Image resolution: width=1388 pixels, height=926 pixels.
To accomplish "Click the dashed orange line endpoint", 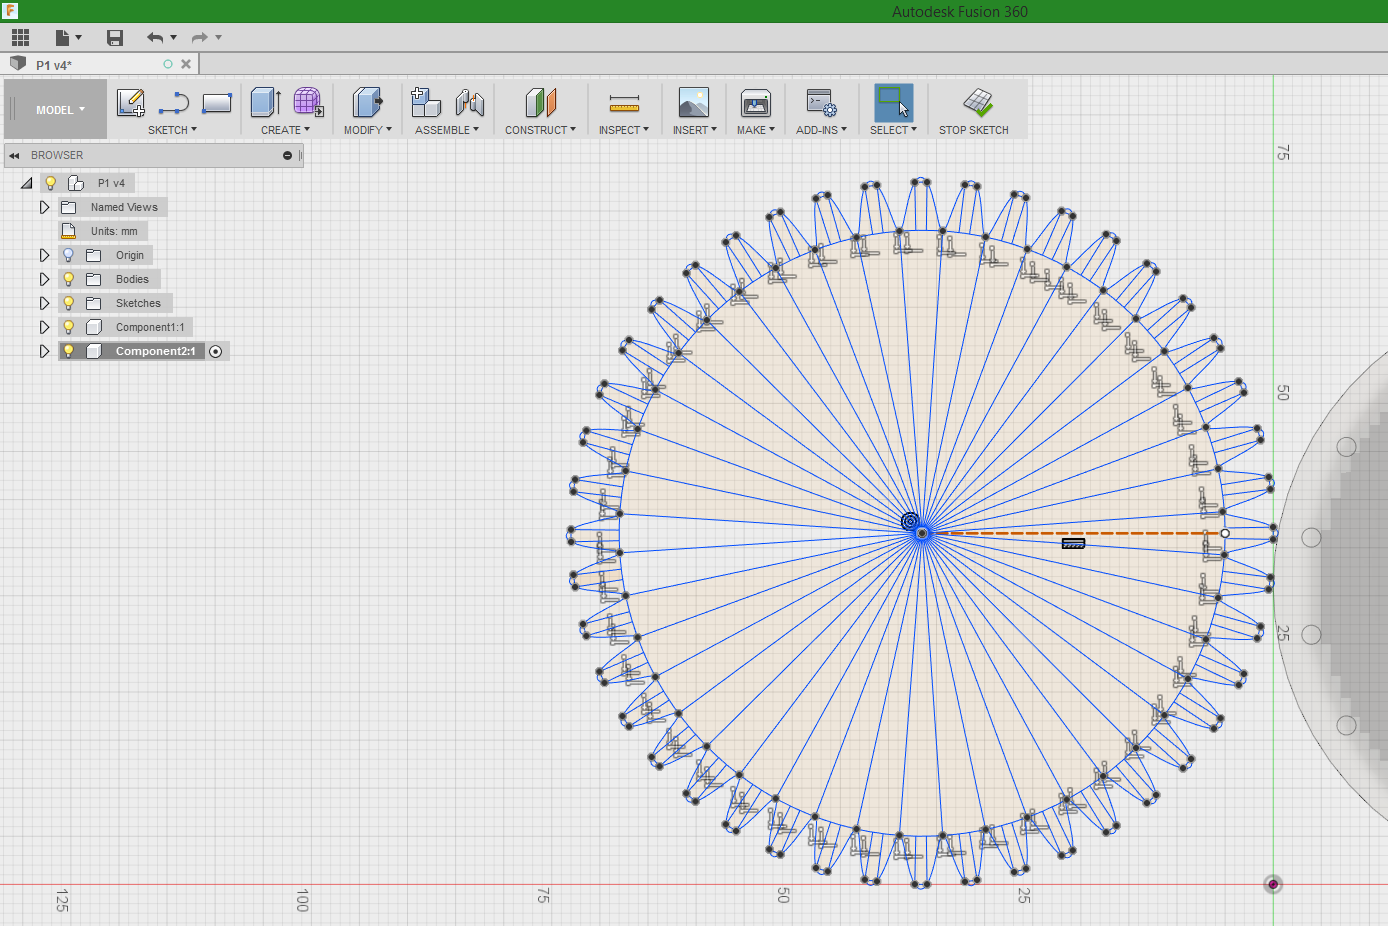I will click(1224, 533).
